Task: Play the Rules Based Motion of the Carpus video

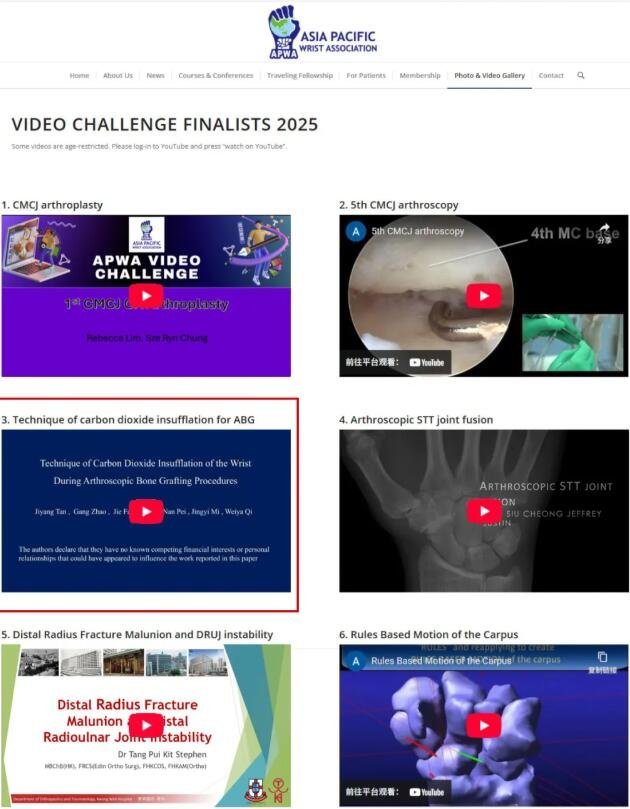Action: click(x=484, y=725)
